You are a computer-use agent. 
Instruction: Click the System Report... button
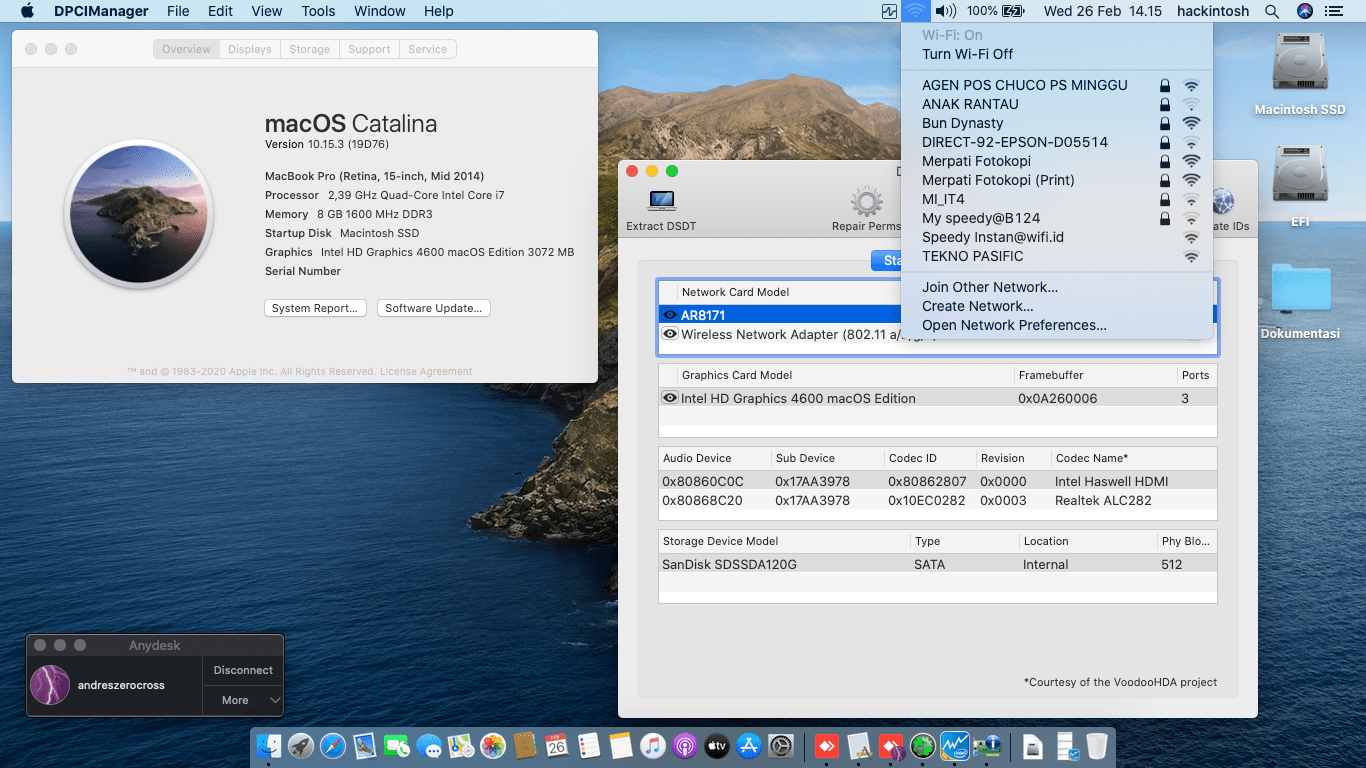coord(315,308)
